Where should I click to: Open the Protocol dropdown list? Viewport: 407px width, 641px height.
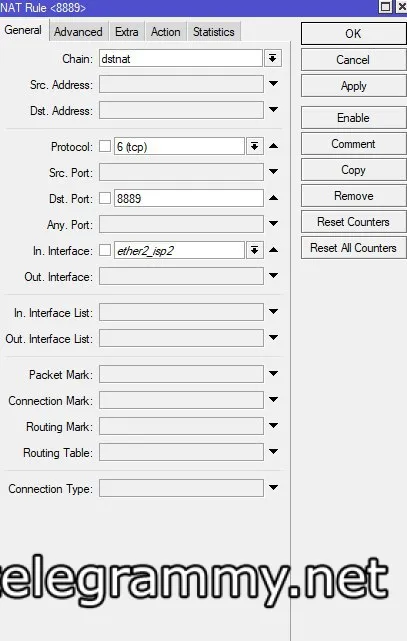coord(254,146)
